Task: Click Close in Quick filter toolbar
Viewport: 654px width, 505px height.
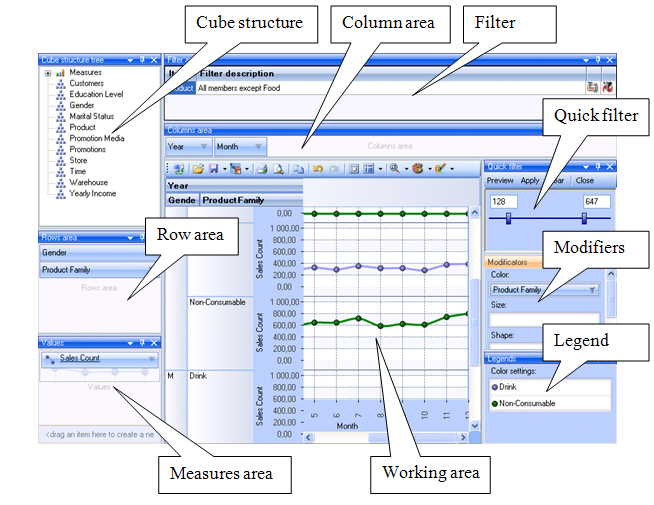Action: coord(584,181)
